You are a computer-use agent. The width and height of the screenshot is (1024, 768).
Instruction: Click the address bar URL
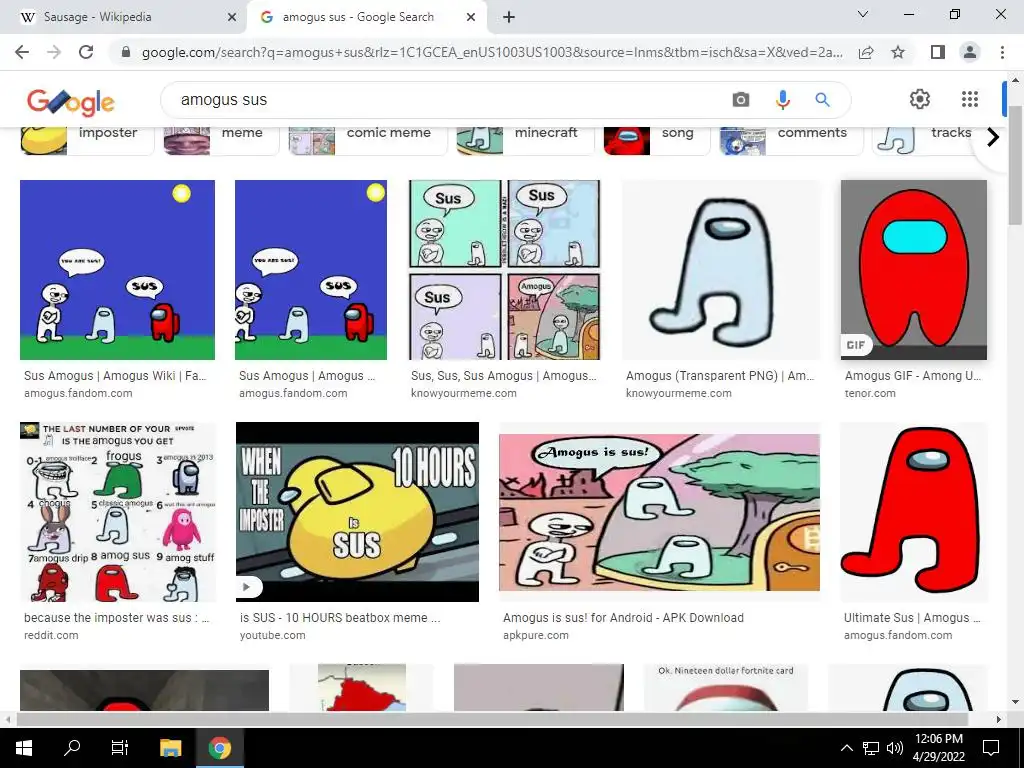tap(492, 52)
